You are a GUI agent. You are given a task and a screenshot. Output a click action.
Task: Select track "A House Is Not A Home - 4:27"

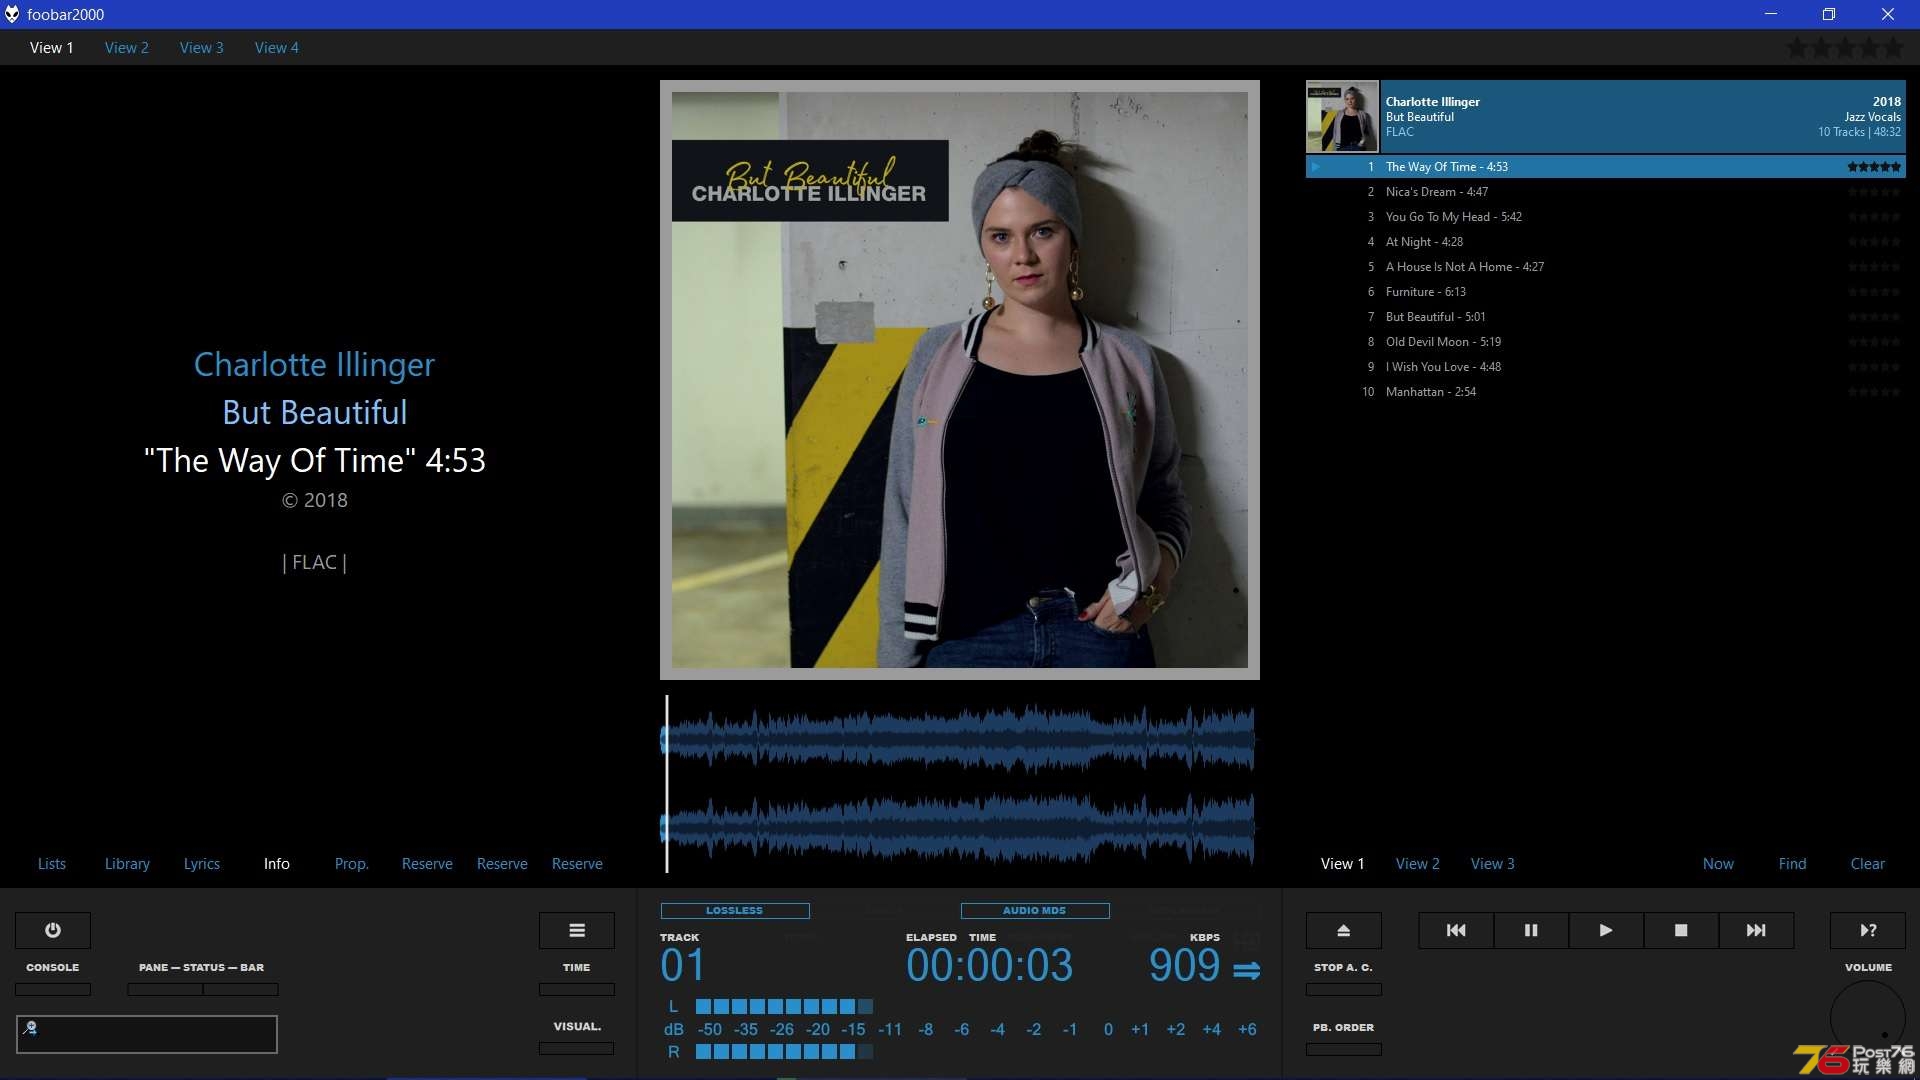[x=1606, y=267]
